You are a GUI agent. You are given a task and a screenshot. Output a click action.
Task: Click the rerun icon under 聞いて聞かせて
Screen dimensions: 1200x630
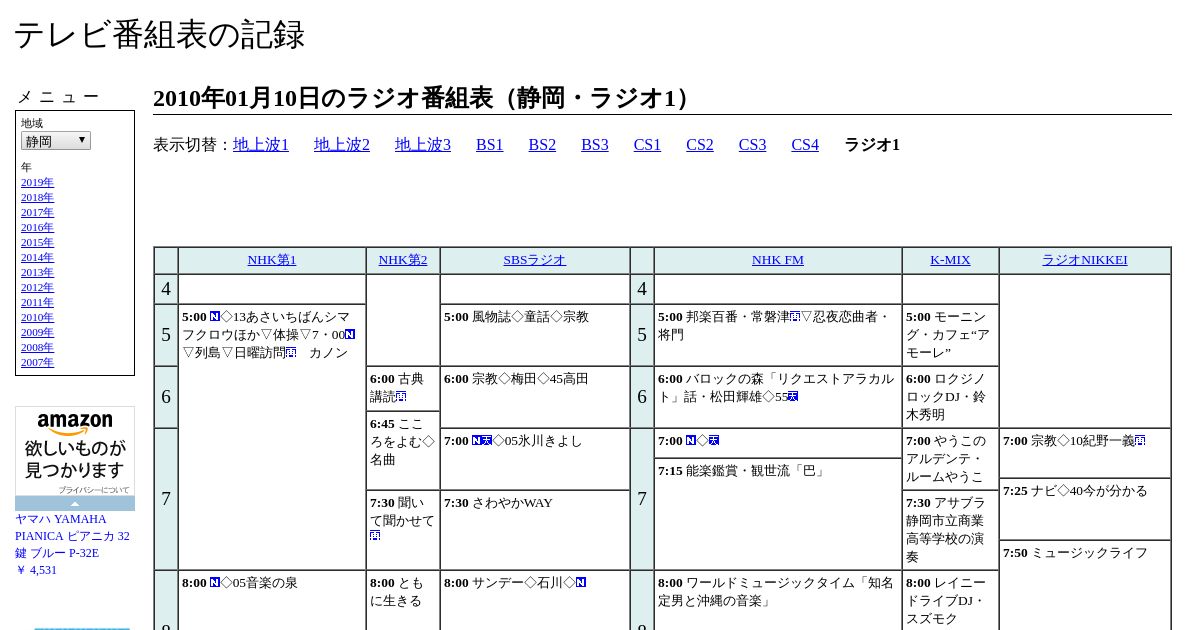point(375,537)
